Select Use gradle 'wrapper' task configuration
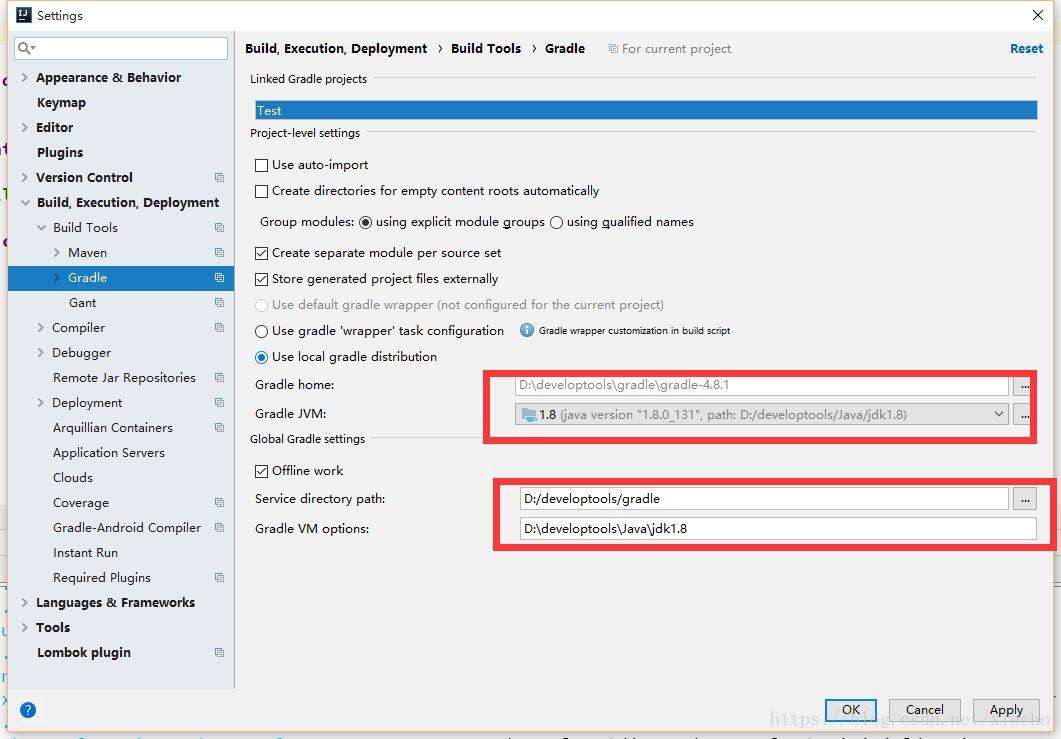Viewport: 1061px width, 739px height. (261, 332)
